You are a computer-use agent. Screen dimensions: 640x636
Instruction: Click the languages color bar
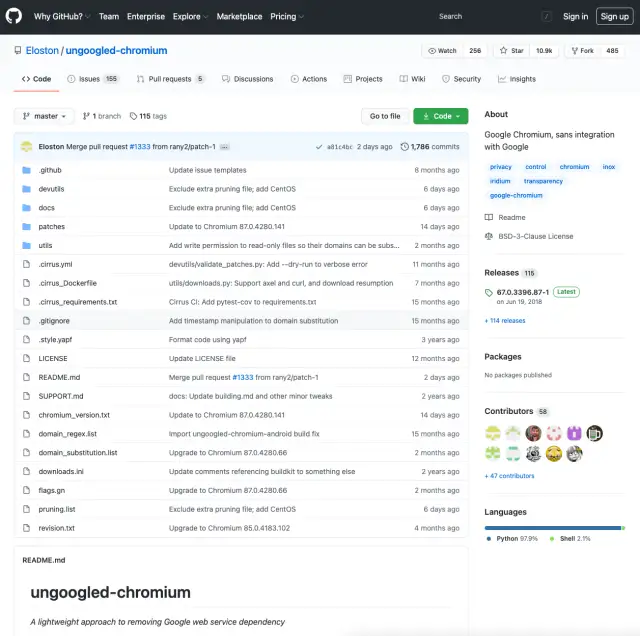[554, 527]
